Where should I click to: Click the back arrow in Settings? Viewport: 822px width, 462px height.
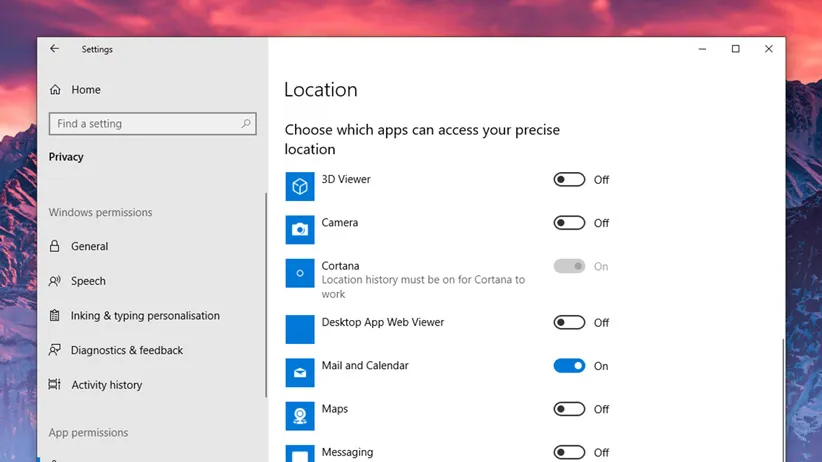54,49
